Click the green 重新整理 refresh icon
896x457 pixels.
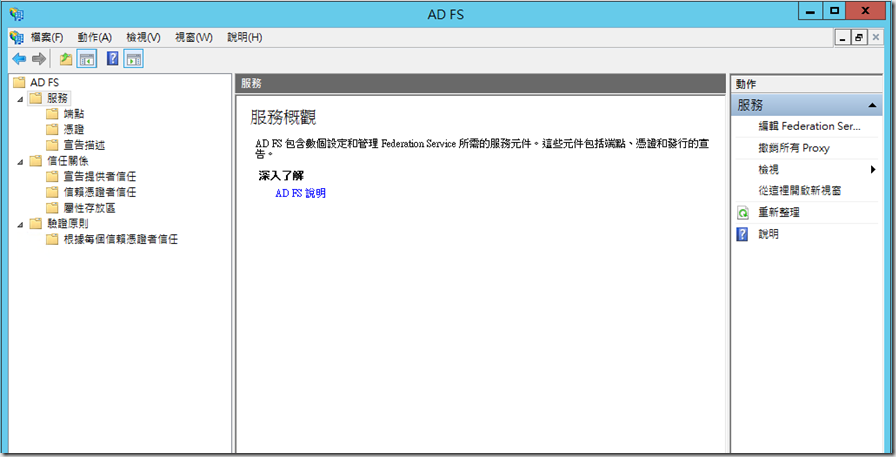[x=743, y=213]
